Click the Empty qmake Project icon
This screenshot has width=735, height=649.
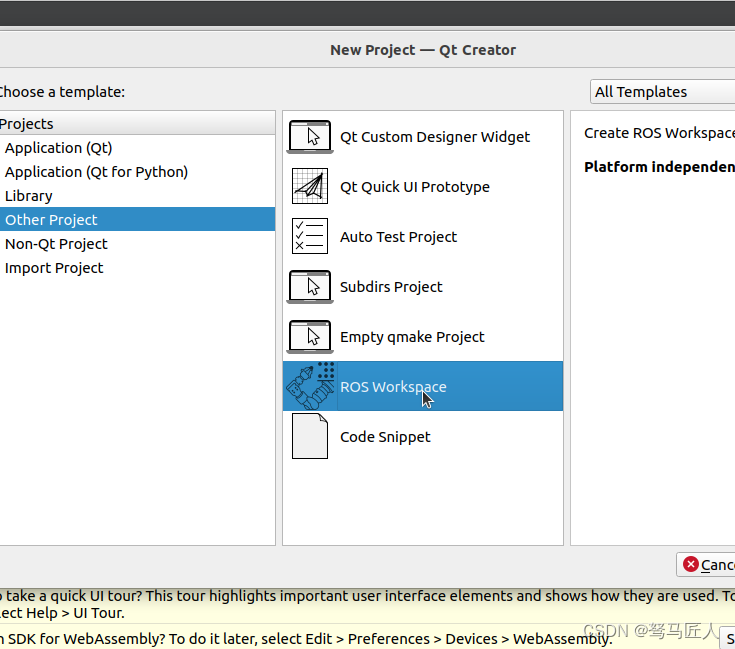click(310, 336)
